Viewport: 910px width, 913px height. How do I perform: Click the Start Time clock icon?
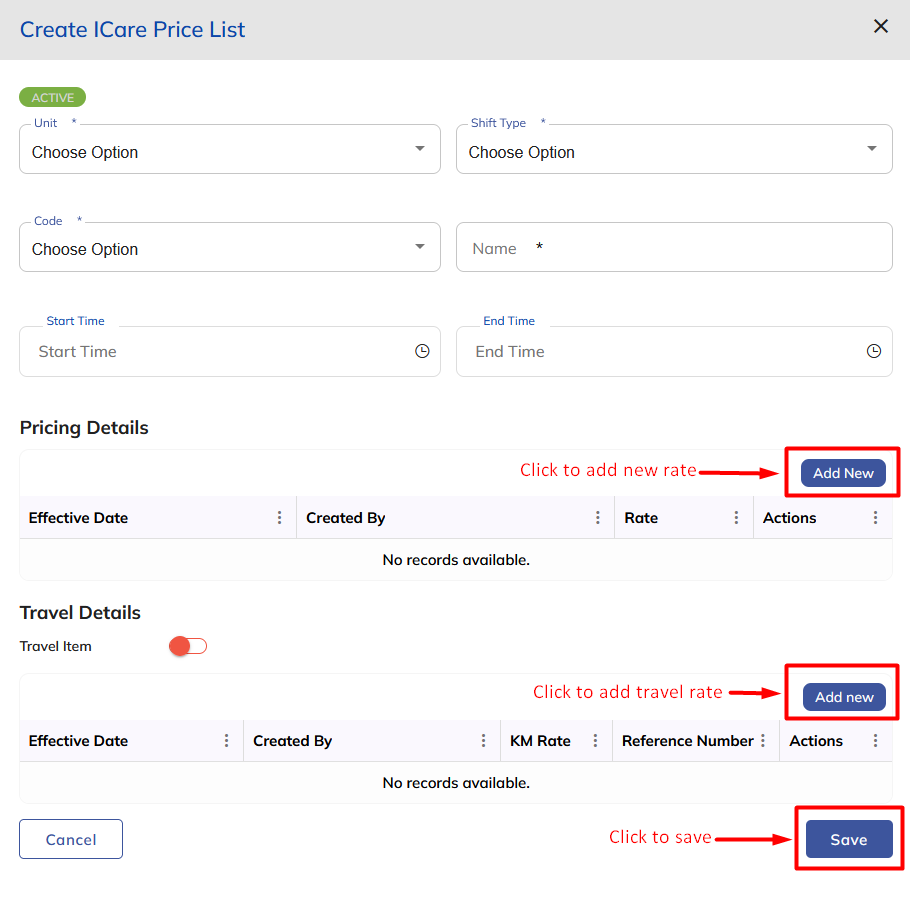[x=422, y=352]
